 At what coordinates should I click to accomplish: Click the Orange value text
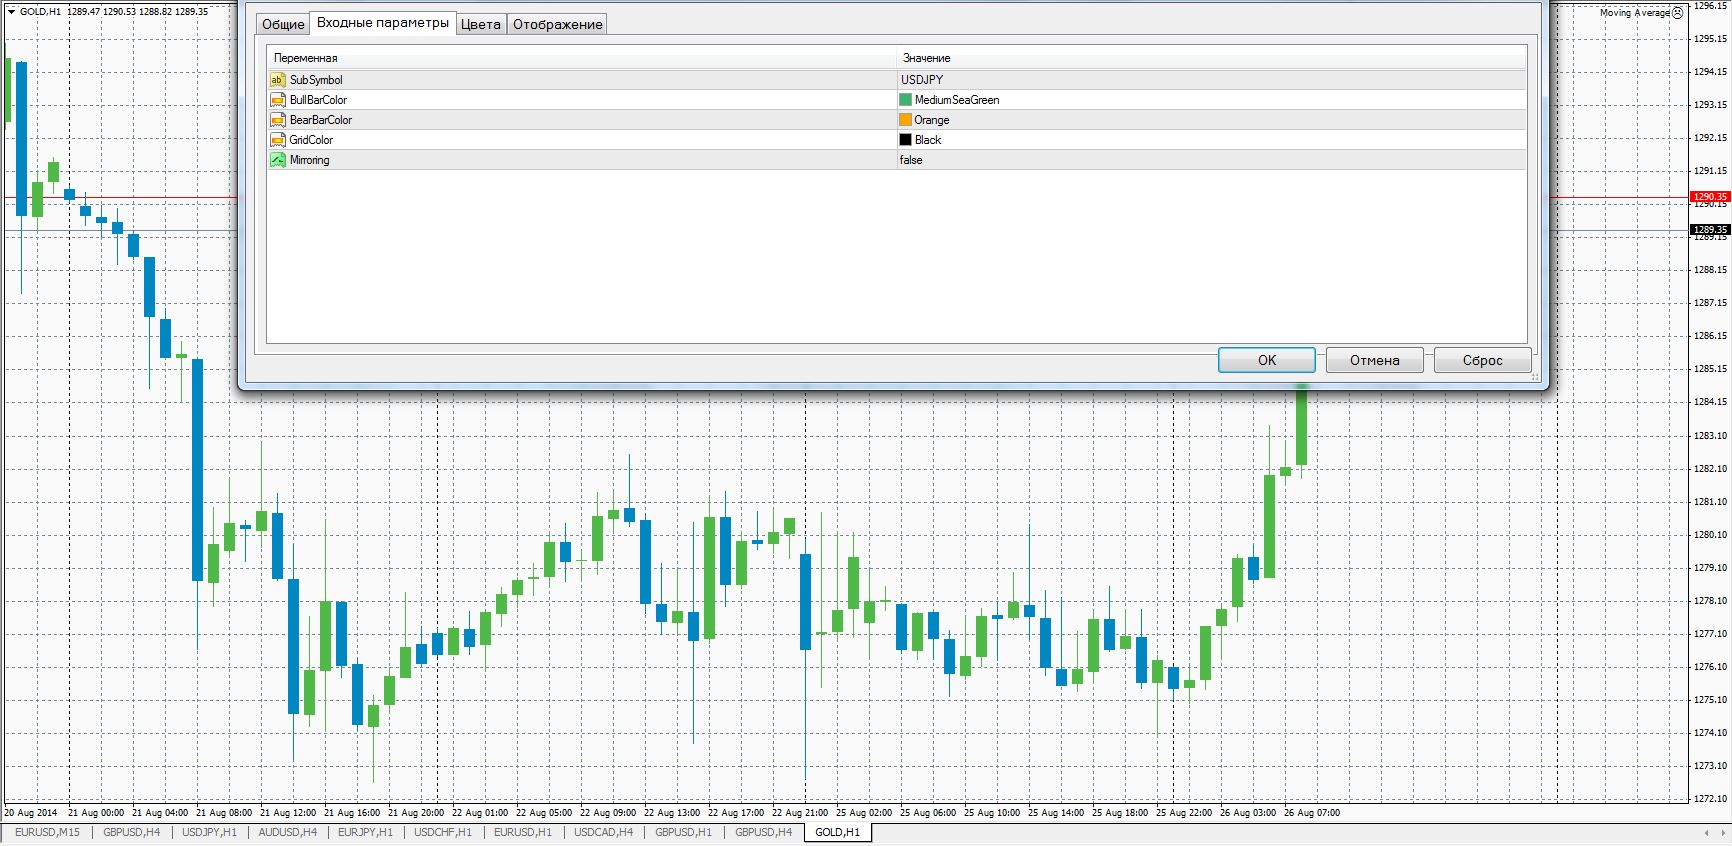pos(932,120)
